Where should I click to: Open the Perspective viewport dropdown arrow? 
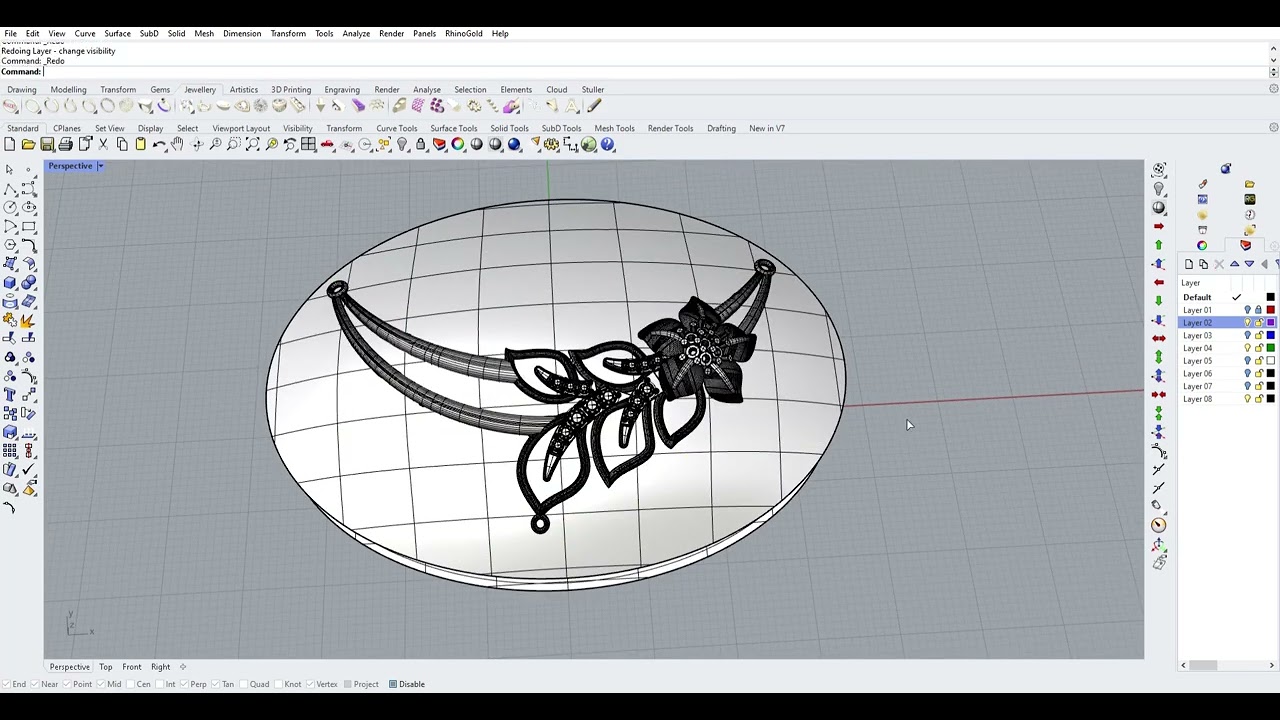(100, 166)
